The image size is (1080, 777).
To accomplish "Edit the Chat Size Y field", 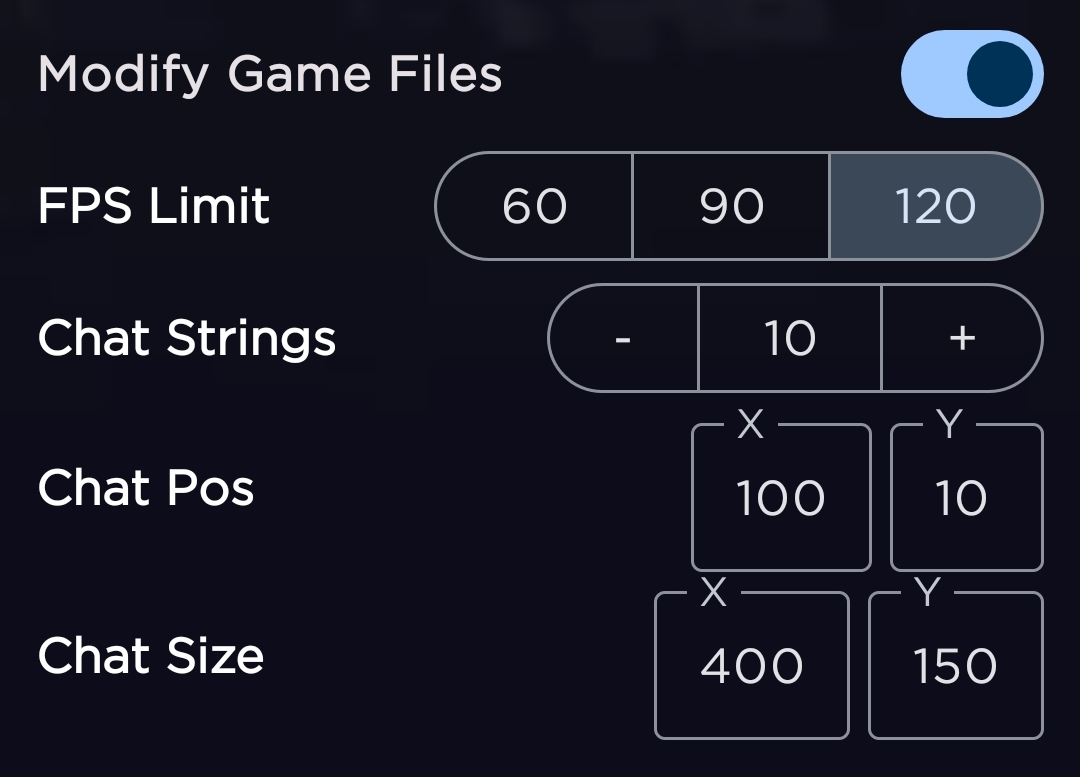I will point(956,666).
